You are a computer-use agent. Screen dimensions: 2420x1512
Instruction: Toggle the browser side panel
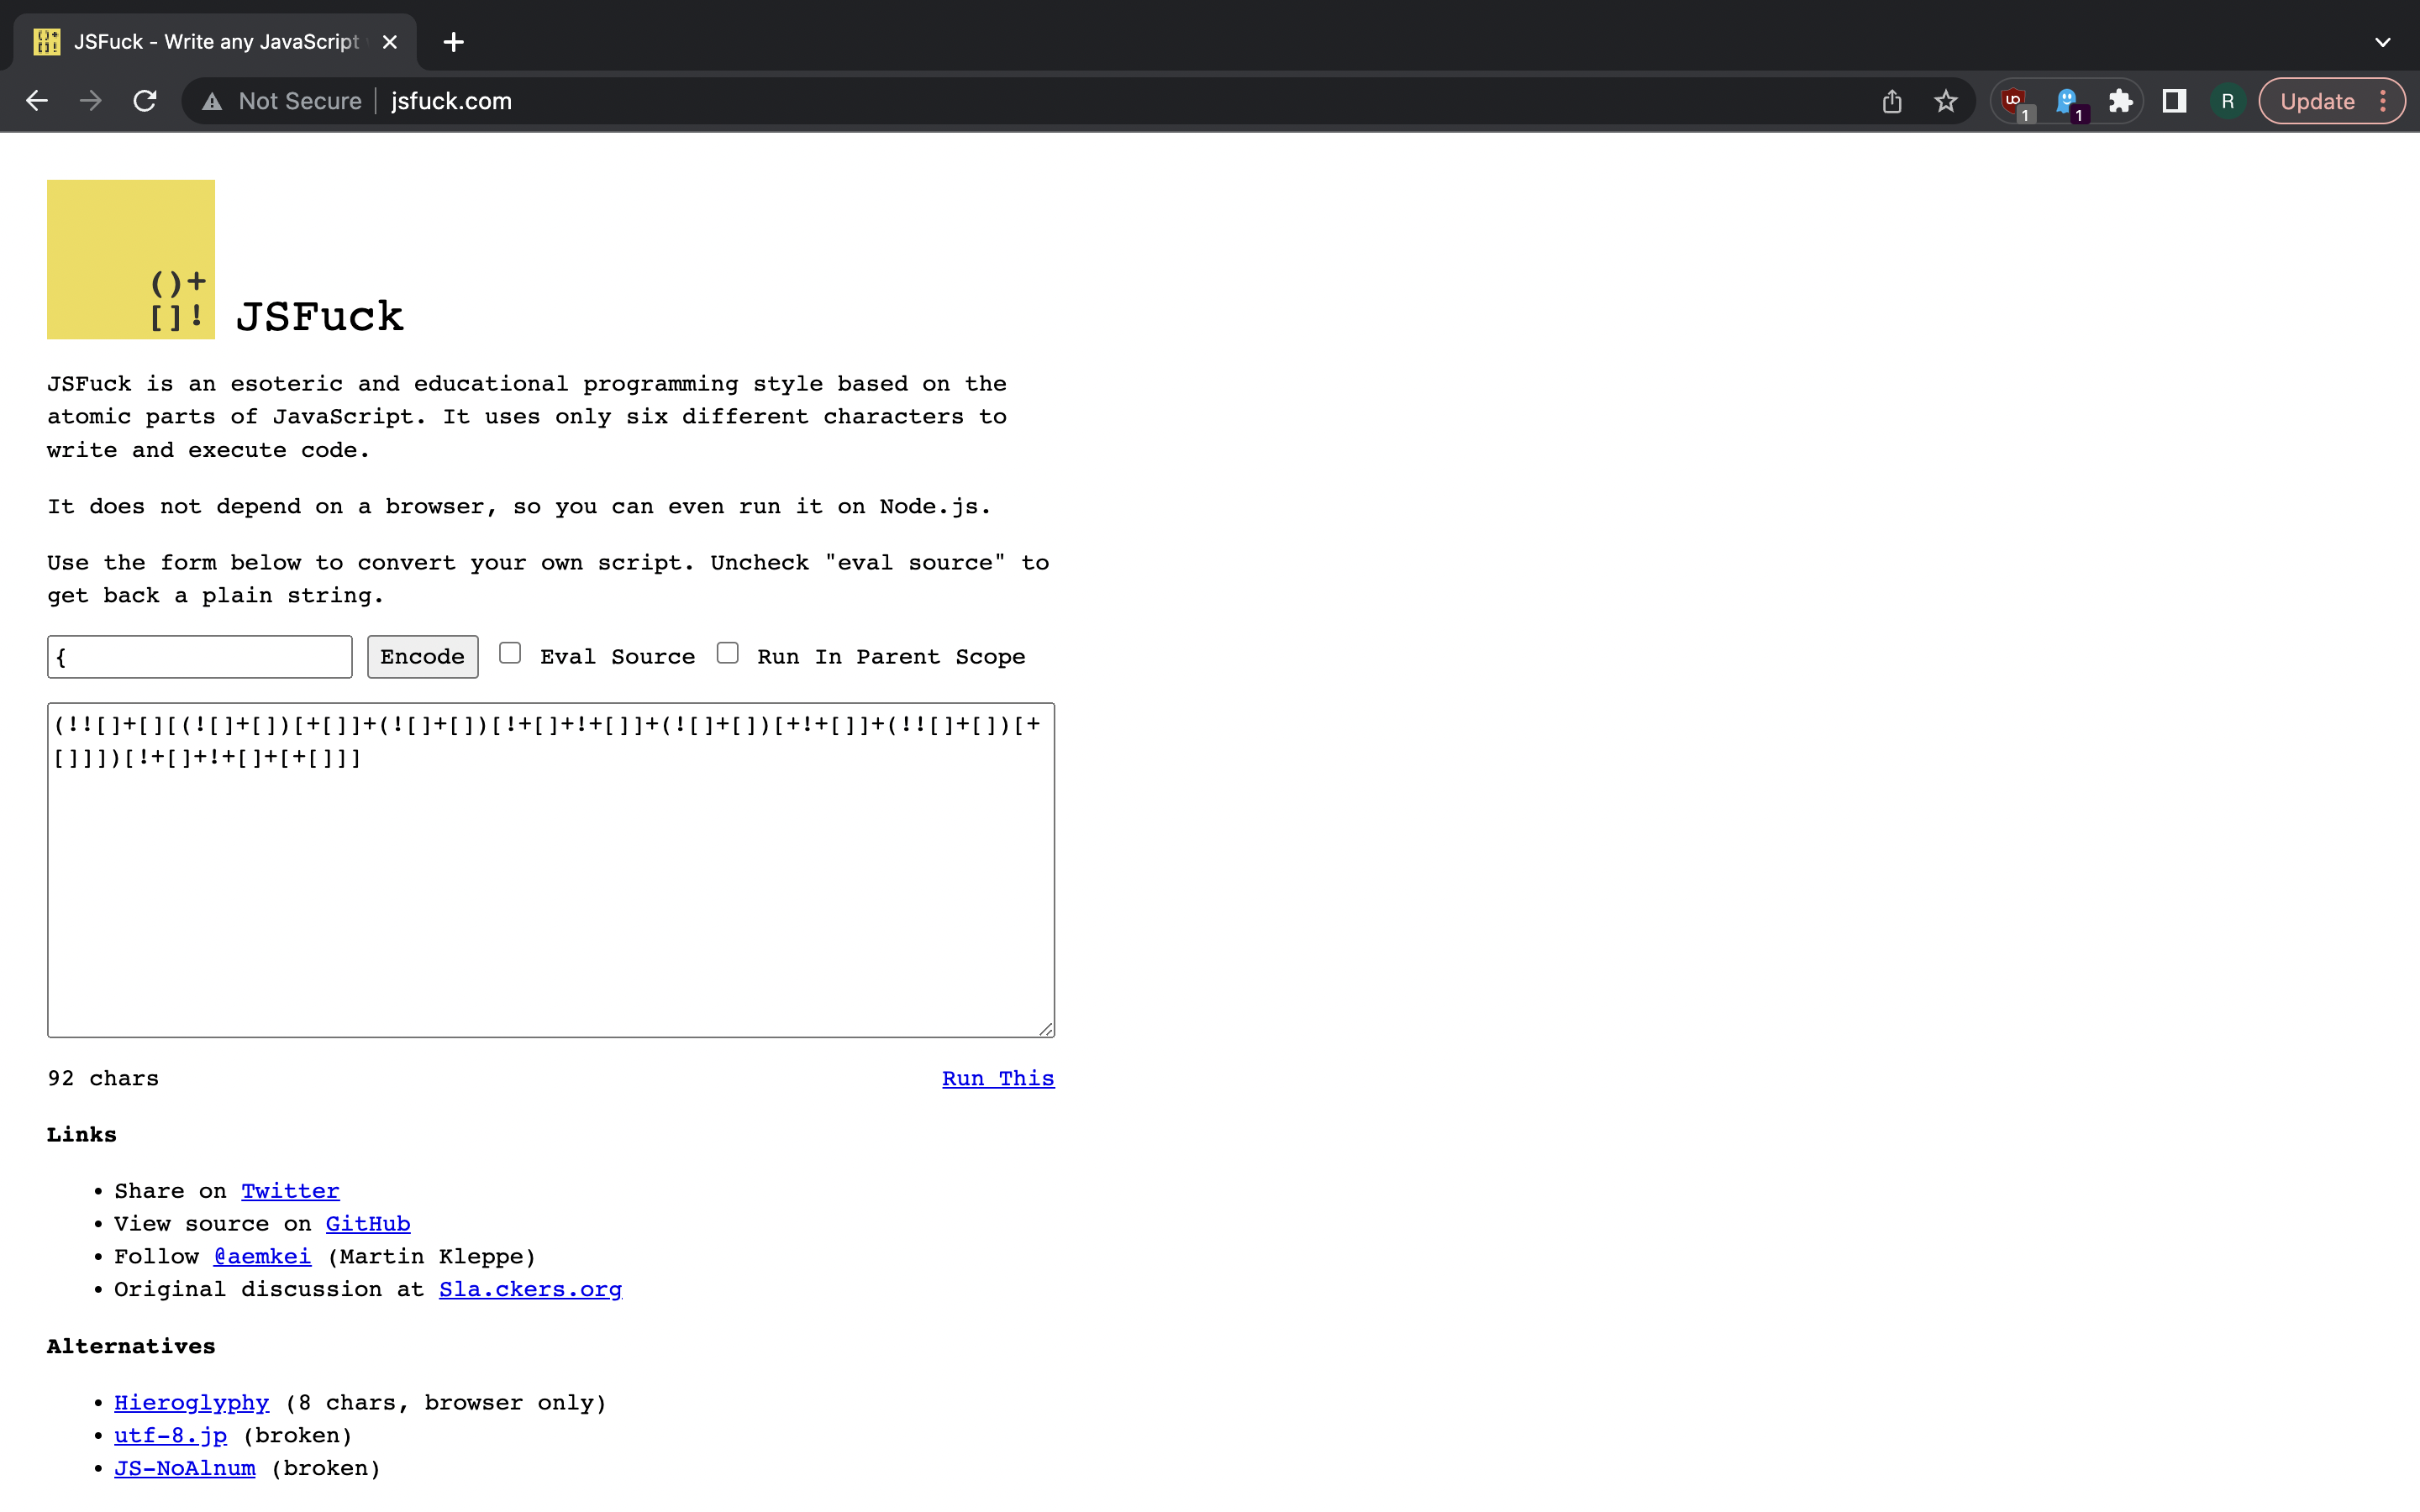tap(2174, 101)
